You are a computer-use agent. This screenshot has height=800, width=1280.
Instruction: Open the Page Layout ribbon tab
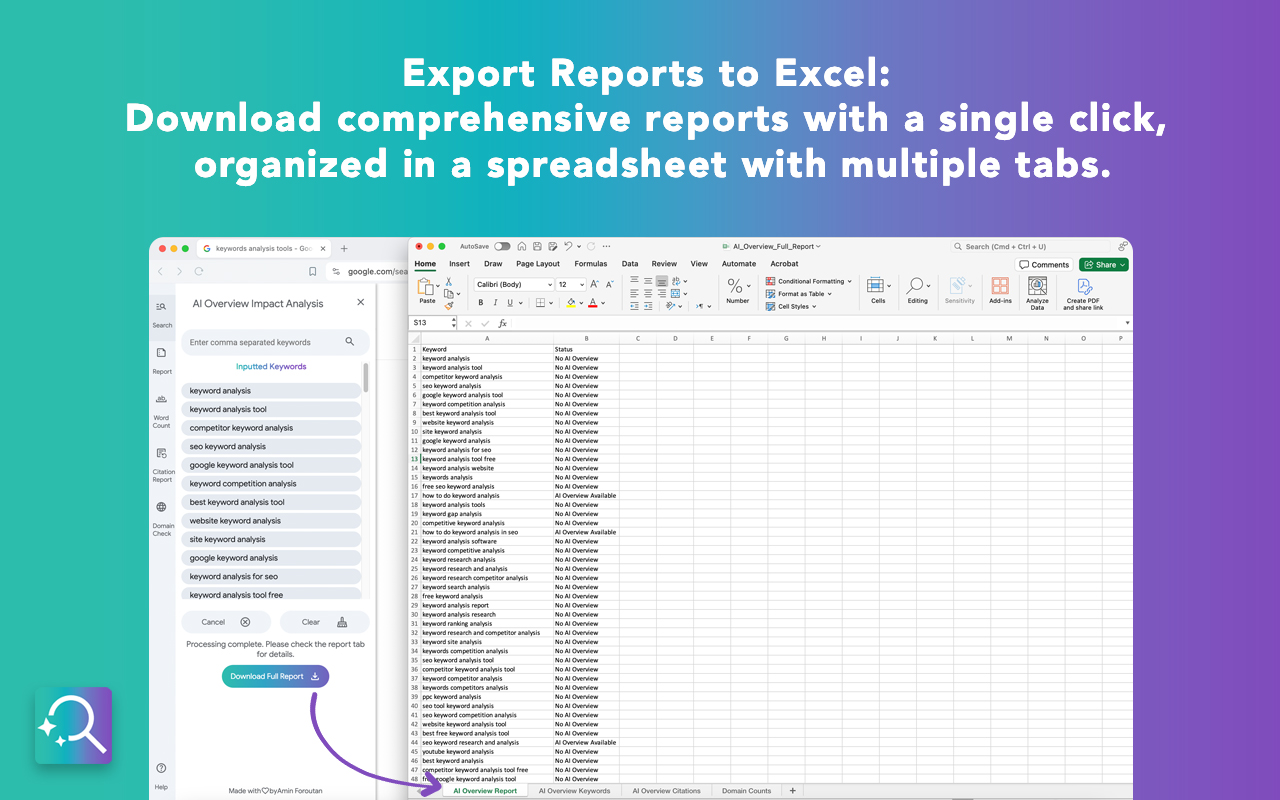click(x=538, y=264)
